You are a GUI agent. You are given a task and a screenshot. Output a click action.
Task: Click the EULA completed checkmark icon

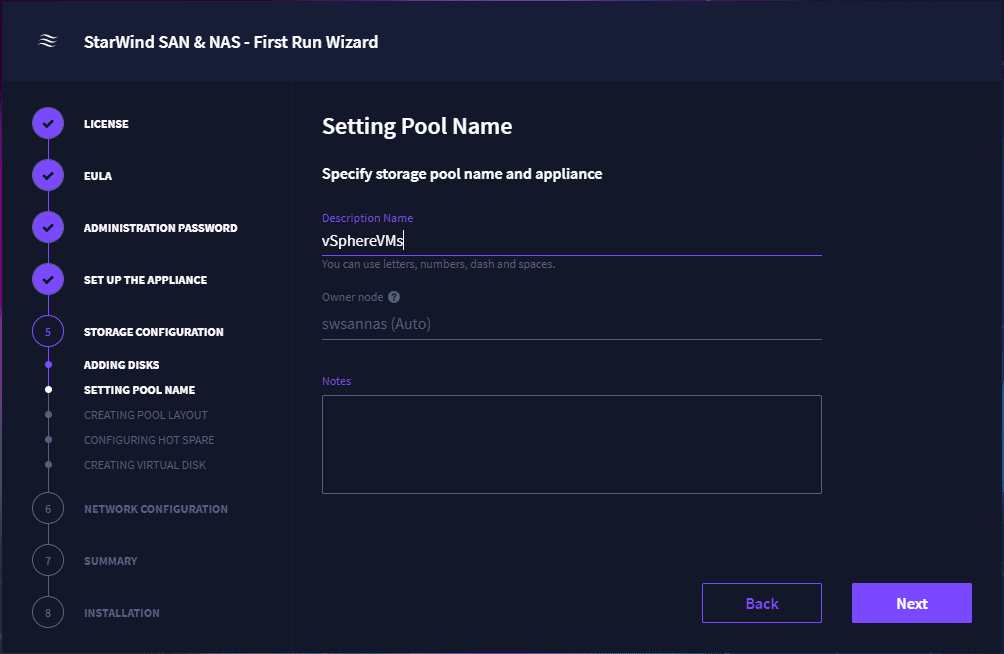(x=47, y=175)
